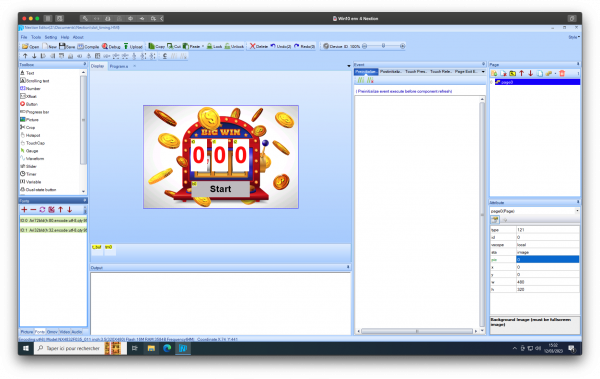Screen dimensions: 600x379
Task: Click the Upload icon
Action: pyautogui.click(x=133, y=46)
